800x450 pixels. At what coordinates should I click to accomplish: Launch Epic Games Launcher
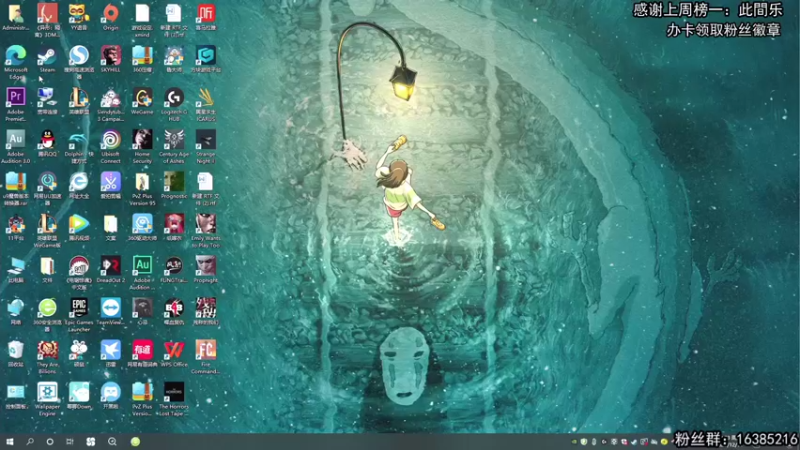(x=79, y=308)
